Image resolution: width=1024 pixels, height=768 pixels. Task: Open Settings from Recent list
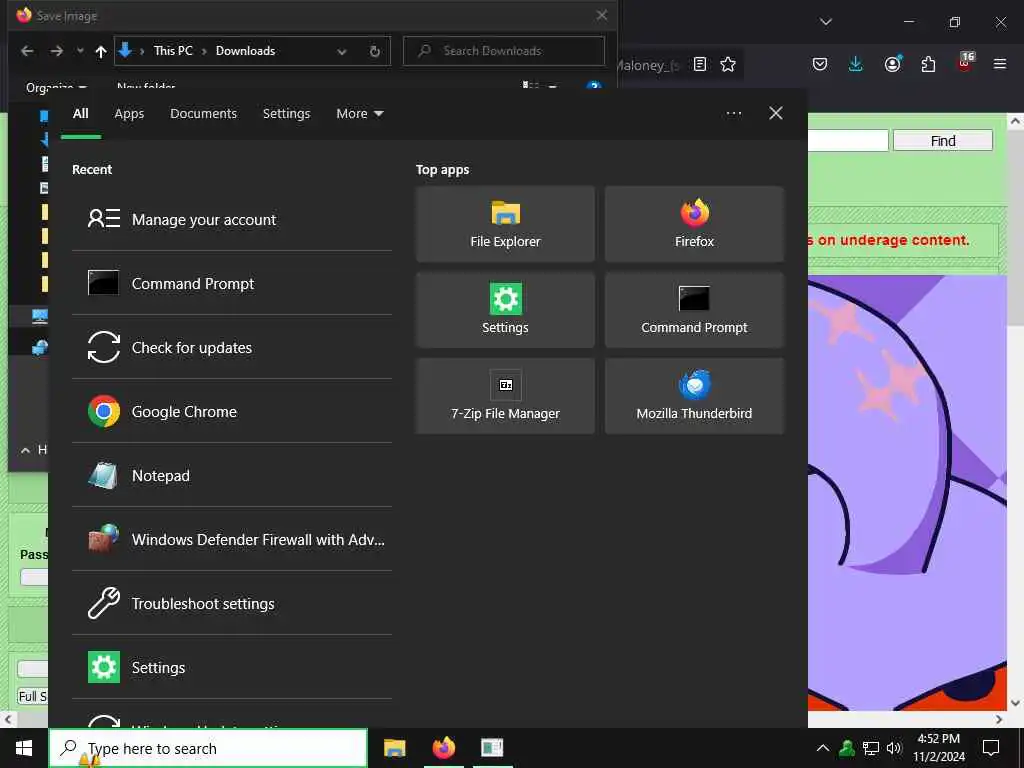click(x=232, y=667)
